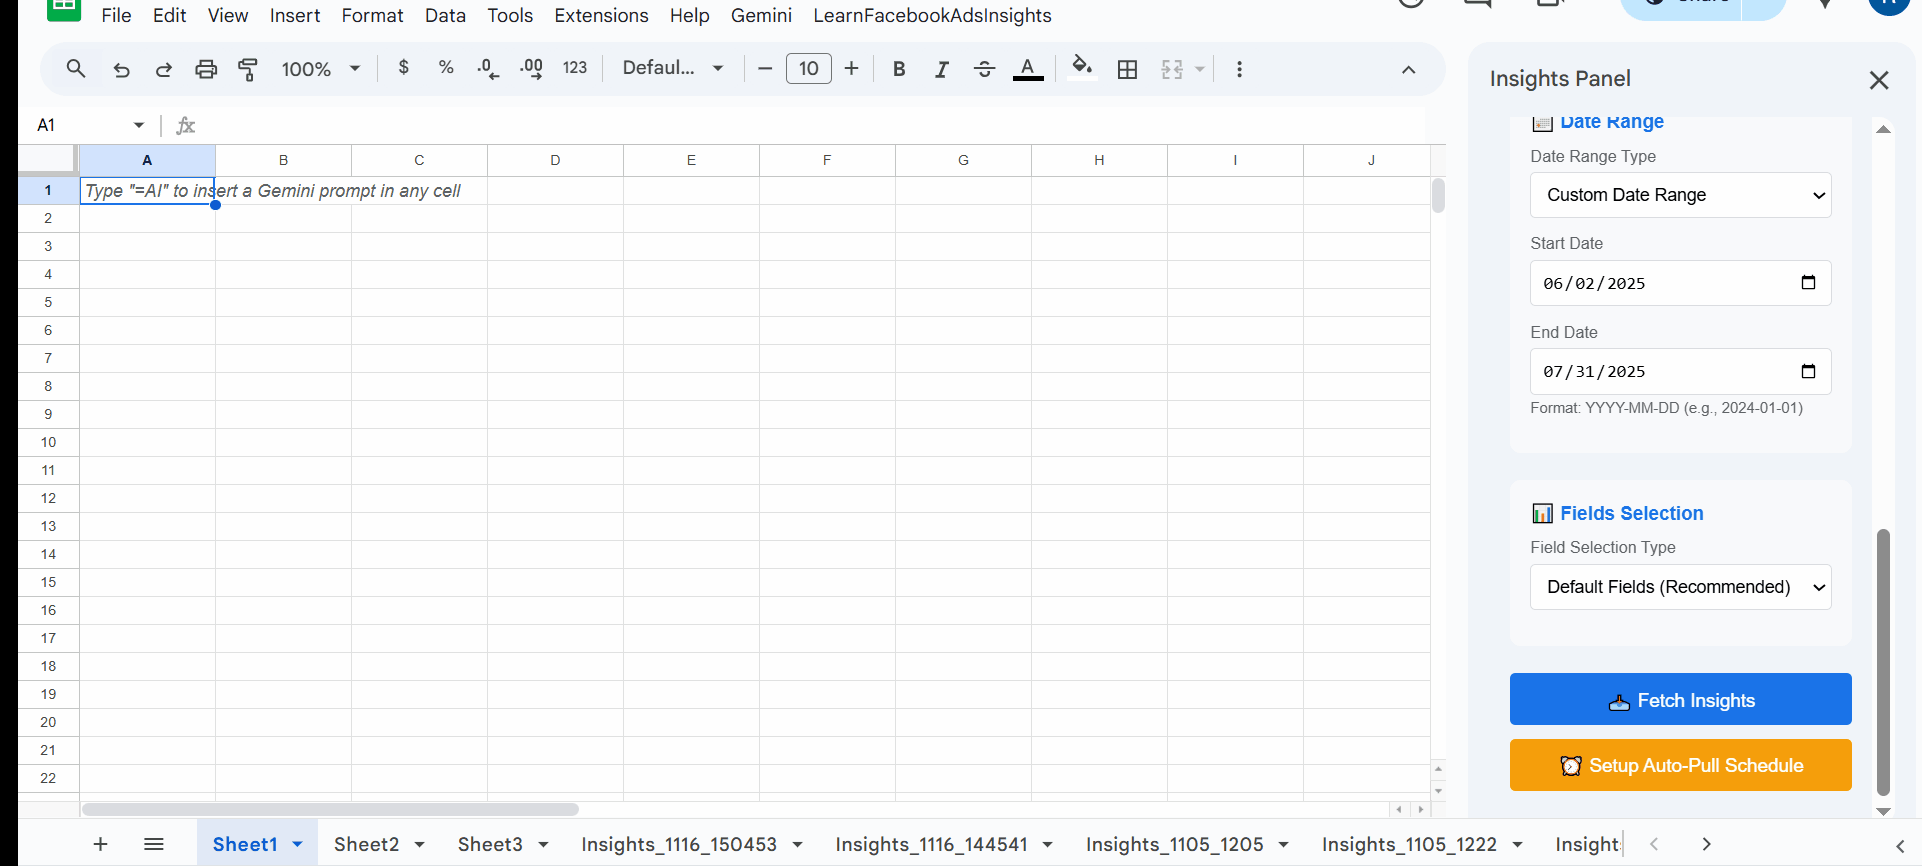
Task: Click the print icon
Action: pos(206,69)
